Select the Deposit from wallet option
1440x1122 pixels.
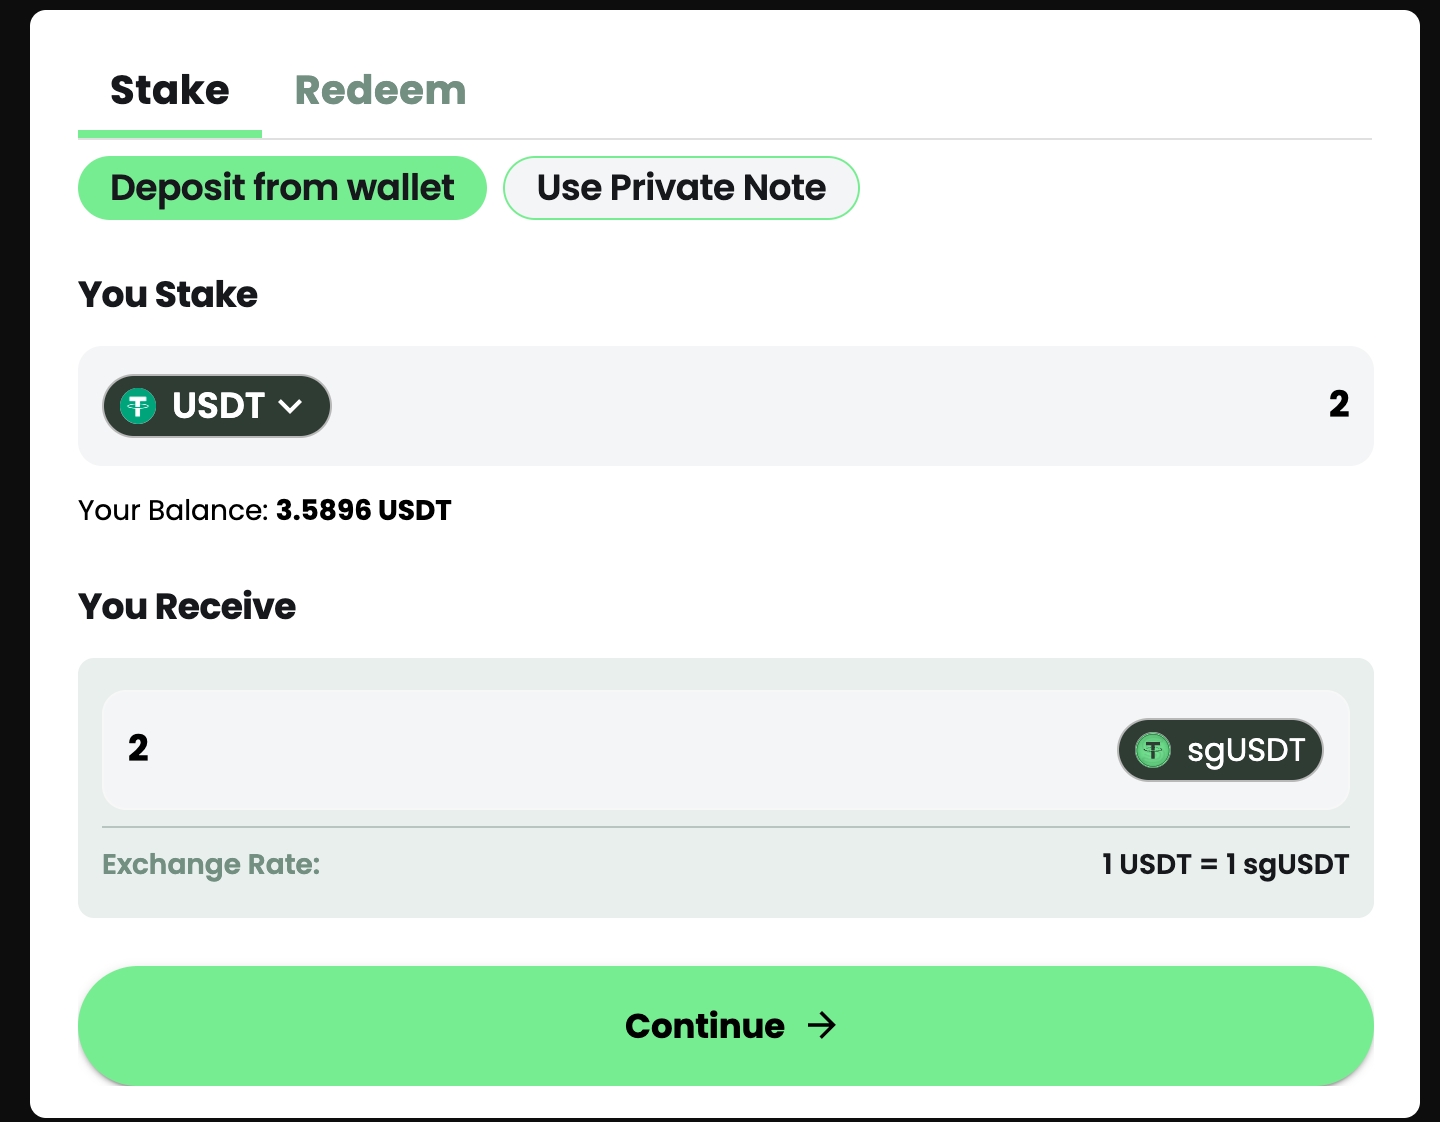point(282,188)
